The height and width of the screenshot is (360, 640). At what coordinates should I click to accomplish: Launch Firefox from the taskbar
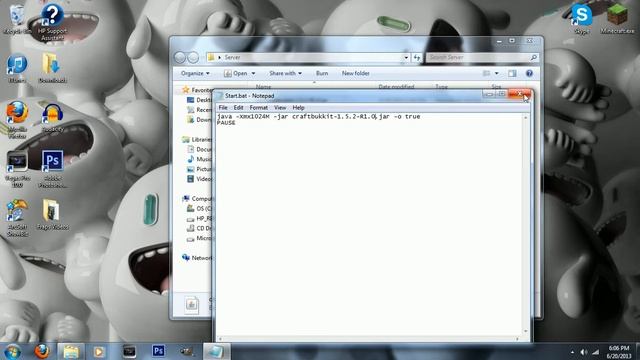(42, 351)
